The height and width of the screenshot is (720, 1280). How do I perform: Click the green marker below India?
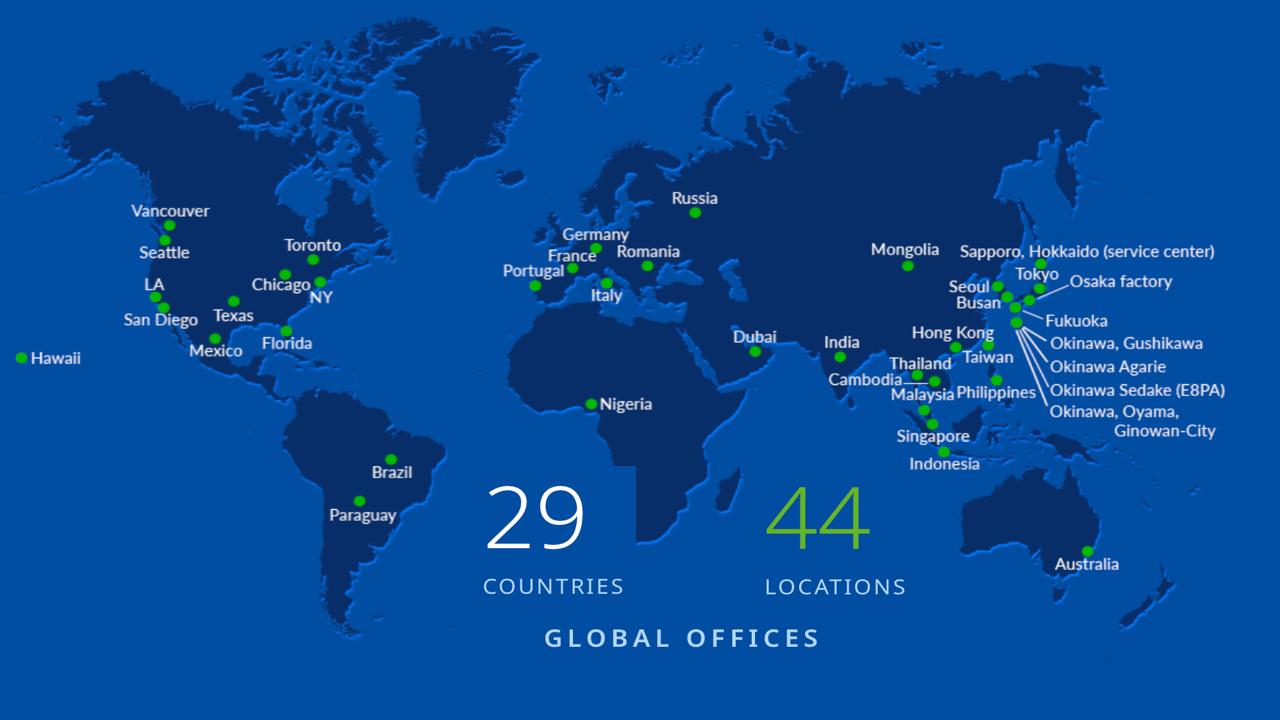840,356
